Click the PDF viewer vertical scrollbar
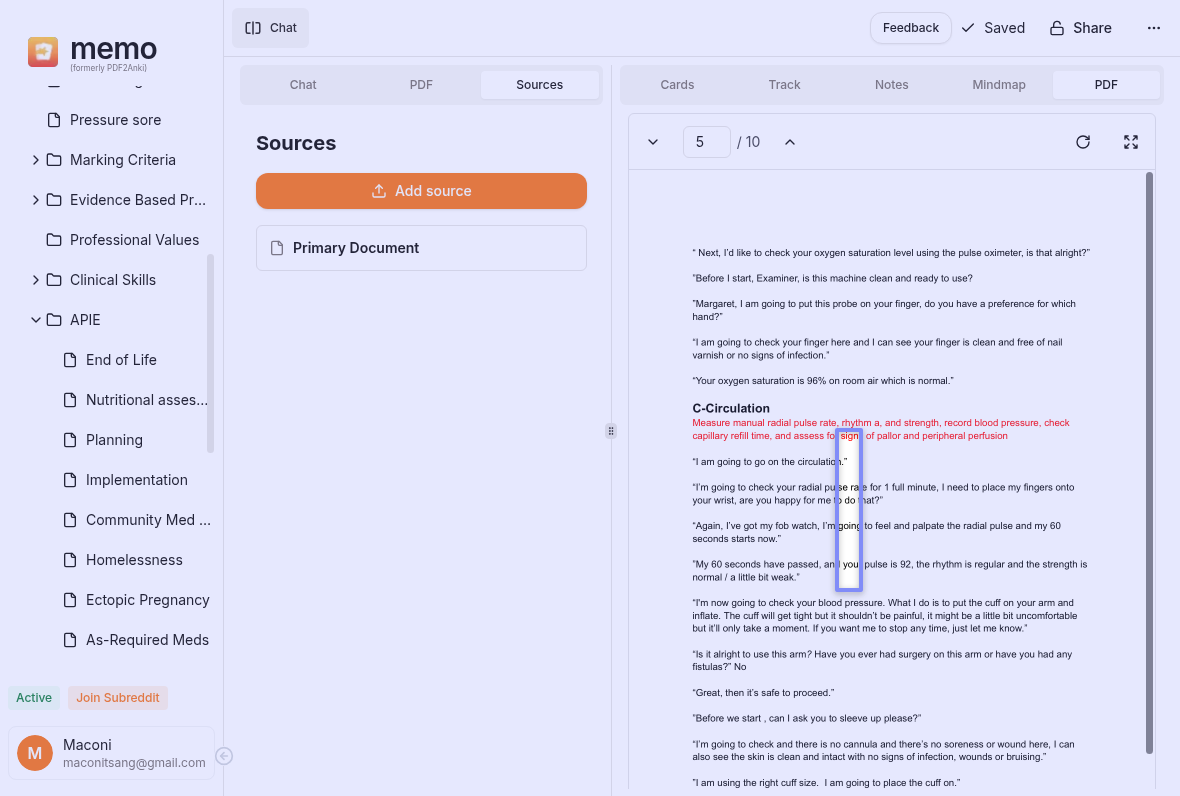The image size is (1180, 796). coord(1149,460)
